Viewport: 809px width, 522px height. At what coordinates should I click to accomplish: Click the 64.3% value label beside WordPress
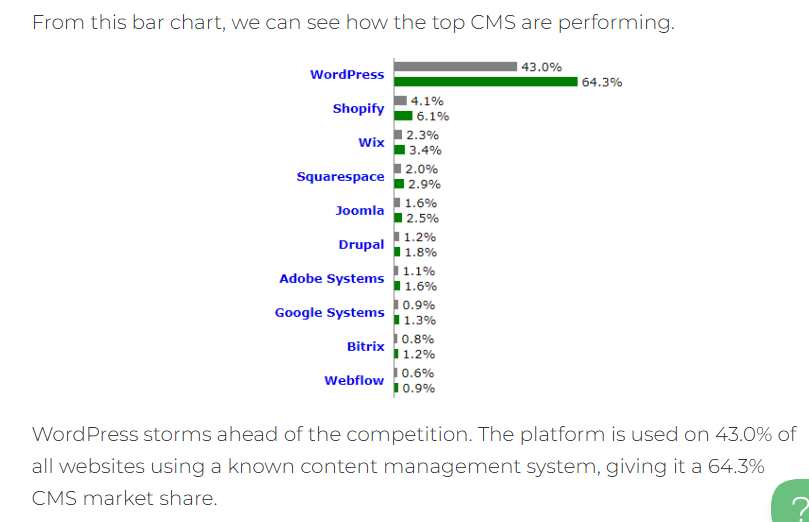[x=602, y=83]
